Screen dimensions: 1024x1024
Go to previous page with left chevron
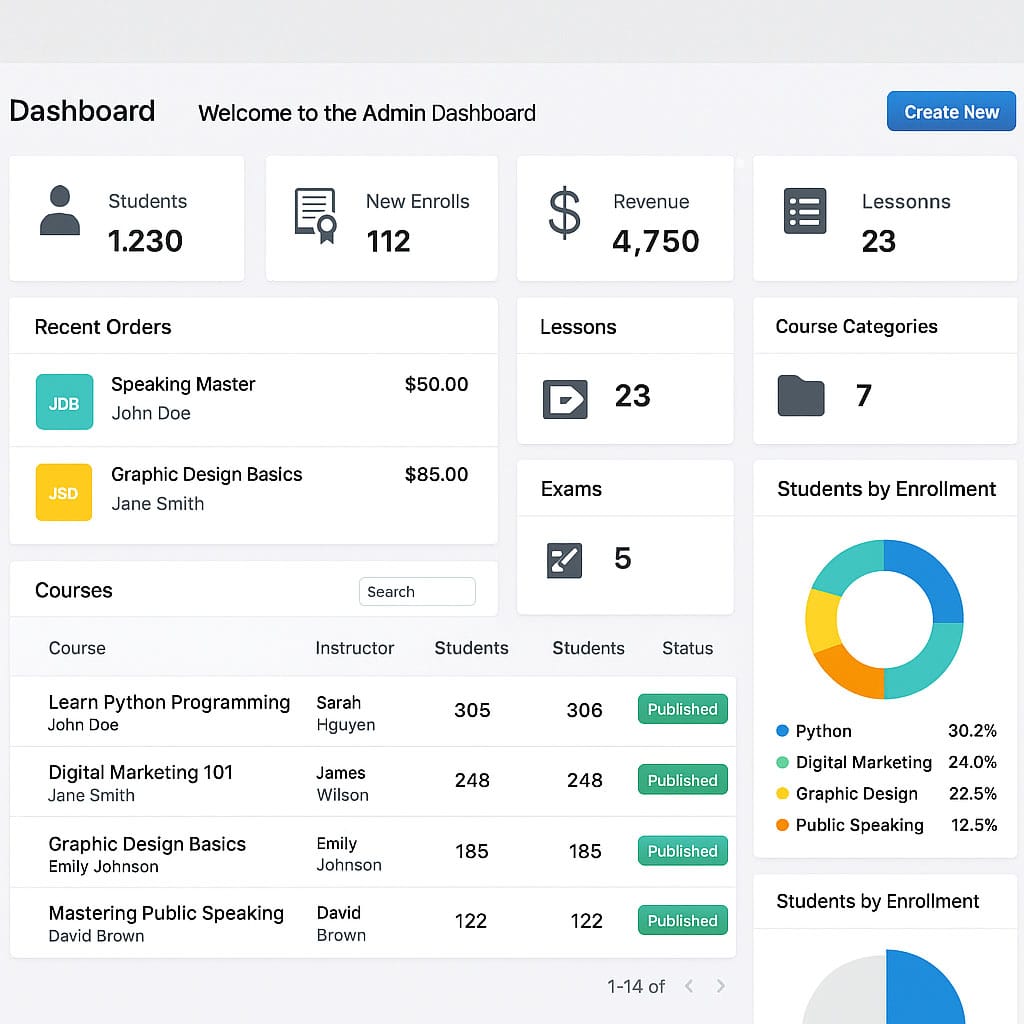pos(689,986)
